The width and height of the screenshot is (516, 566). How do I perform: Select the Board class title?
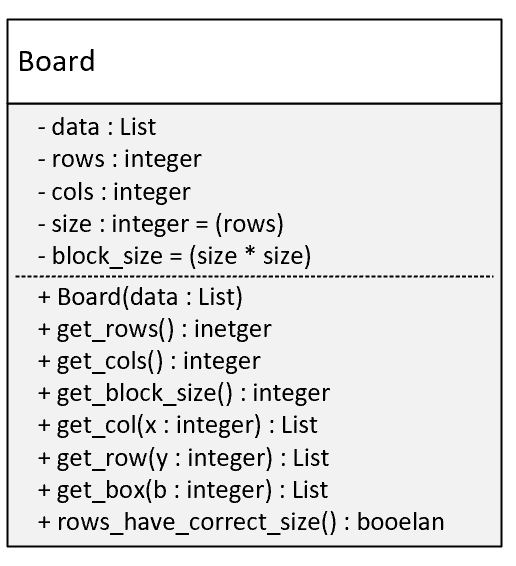56,61
